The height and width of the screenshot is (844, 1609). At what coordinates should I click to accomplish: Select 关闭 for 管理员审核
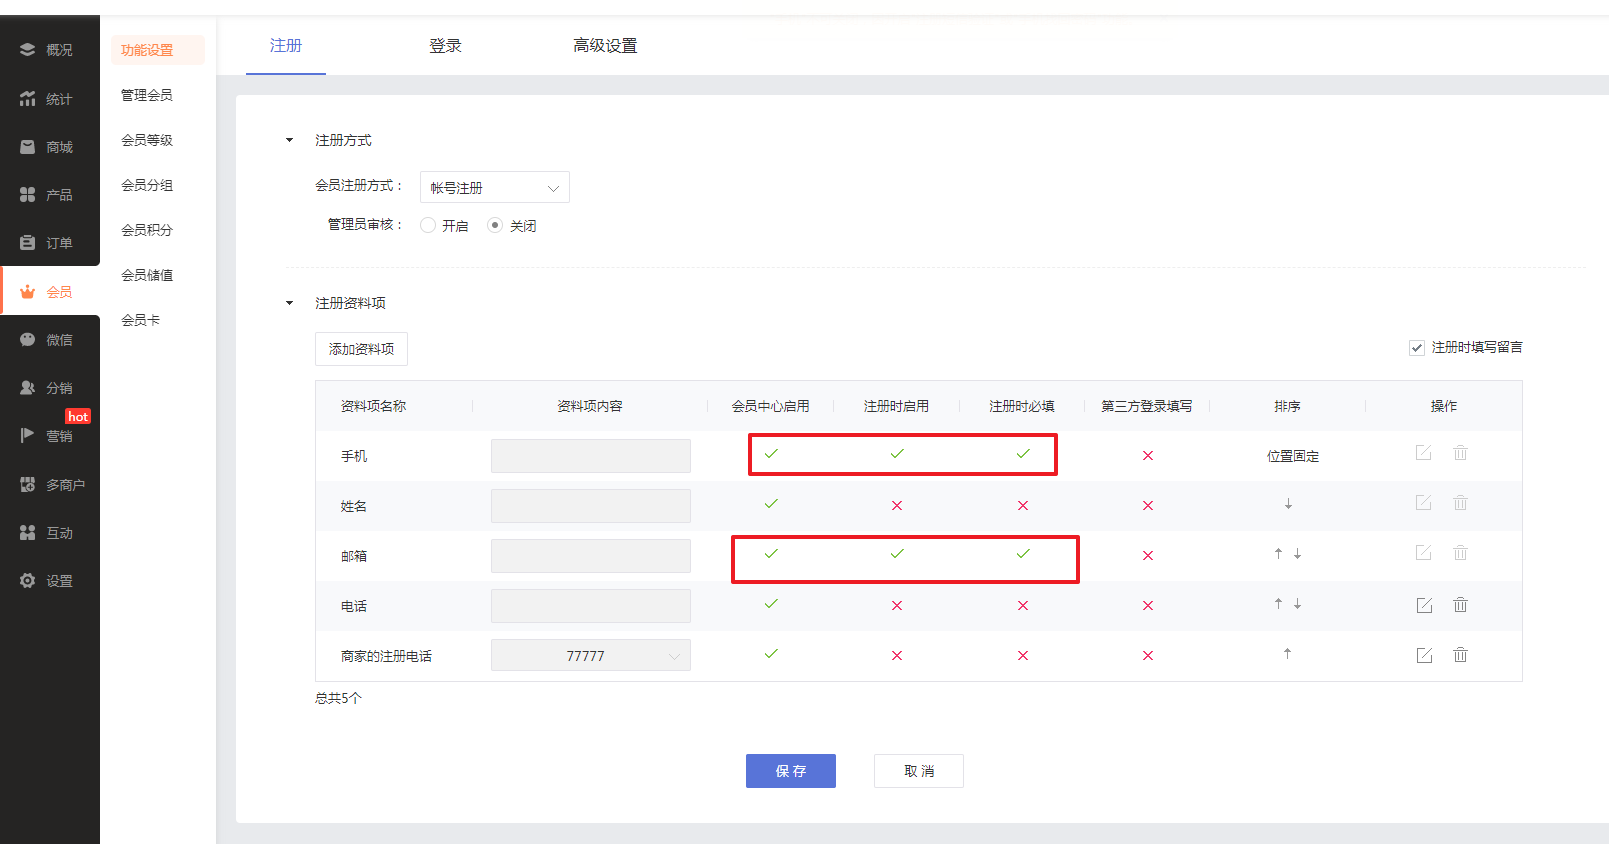pyautogui.click(x=495, y=225)
